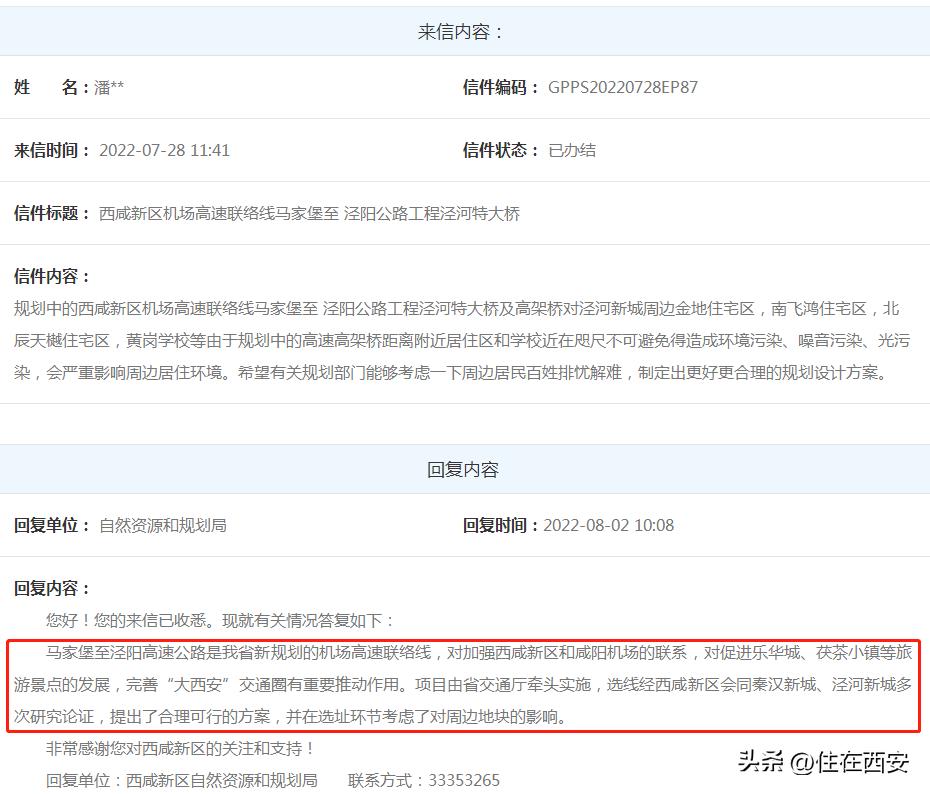Click letter body line starting 辰天樾住宅区
This screenshot has width=930, height=794.
(x=462, y=340)
